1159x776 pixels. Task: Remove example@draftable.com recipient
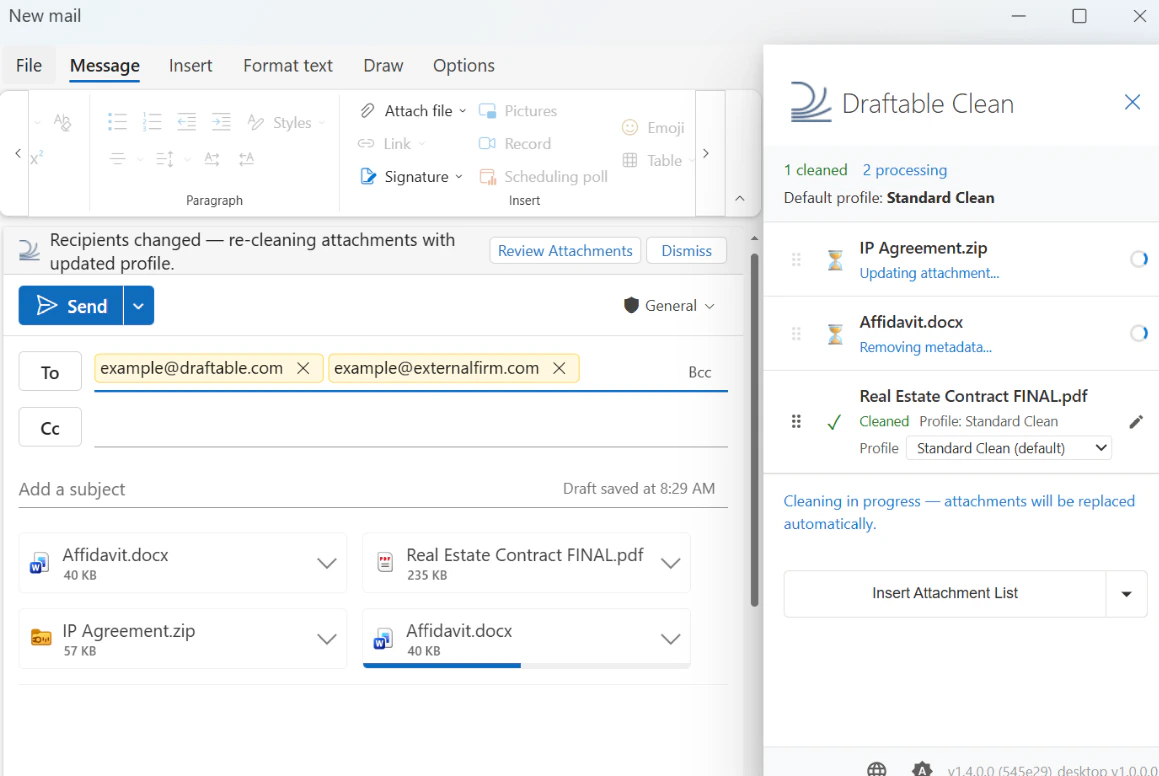pyautogui.click(x=303, y=368)
